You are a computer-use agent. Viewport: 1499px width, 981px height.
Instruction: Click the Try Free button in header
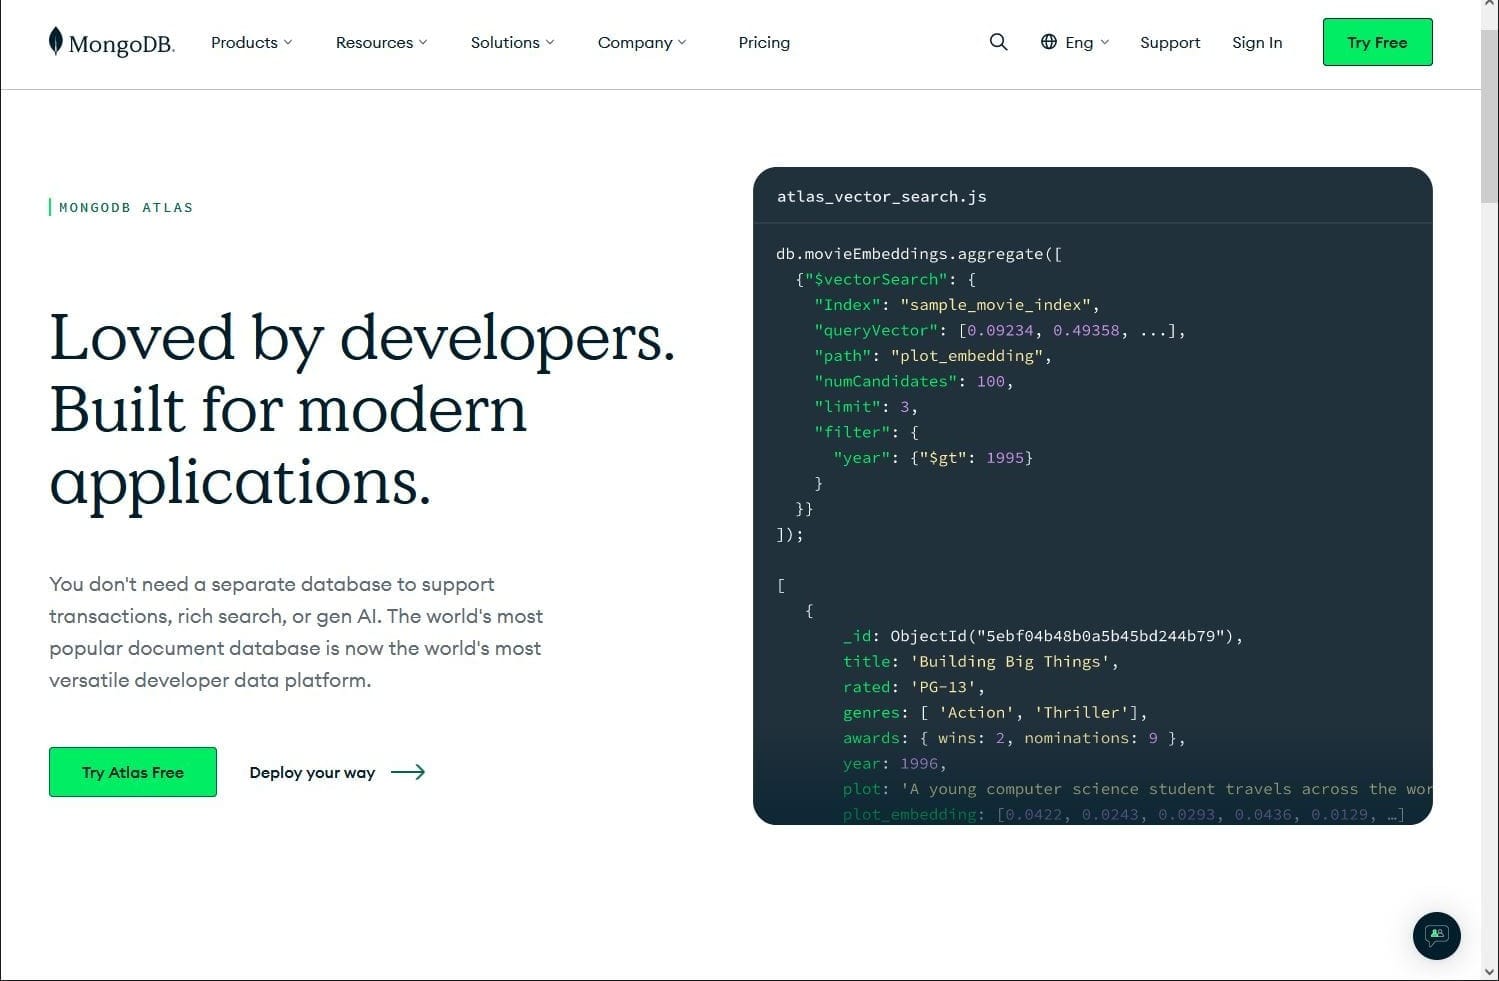click(x=1377, y=42)
